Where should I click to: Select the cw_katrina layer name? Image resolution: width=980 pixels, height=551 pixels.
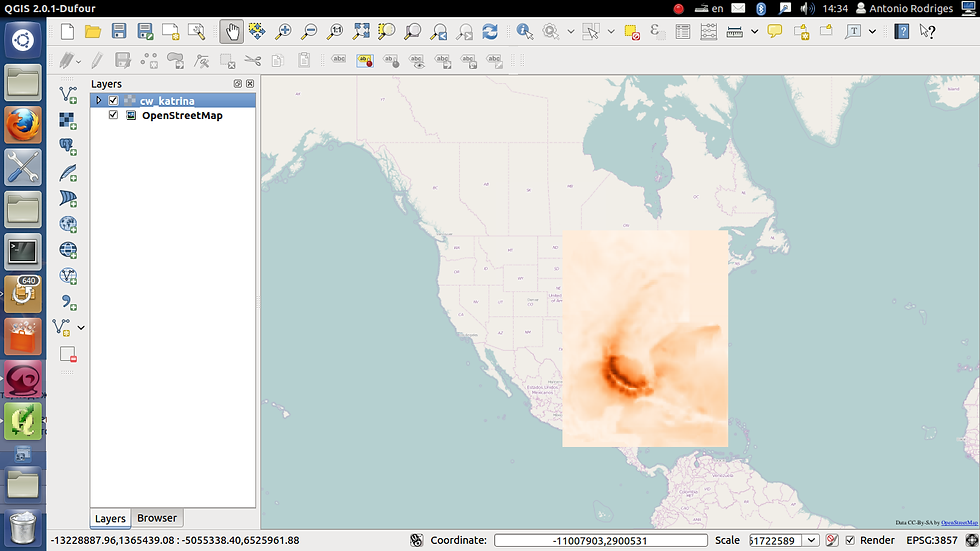(x=167, y=101)
